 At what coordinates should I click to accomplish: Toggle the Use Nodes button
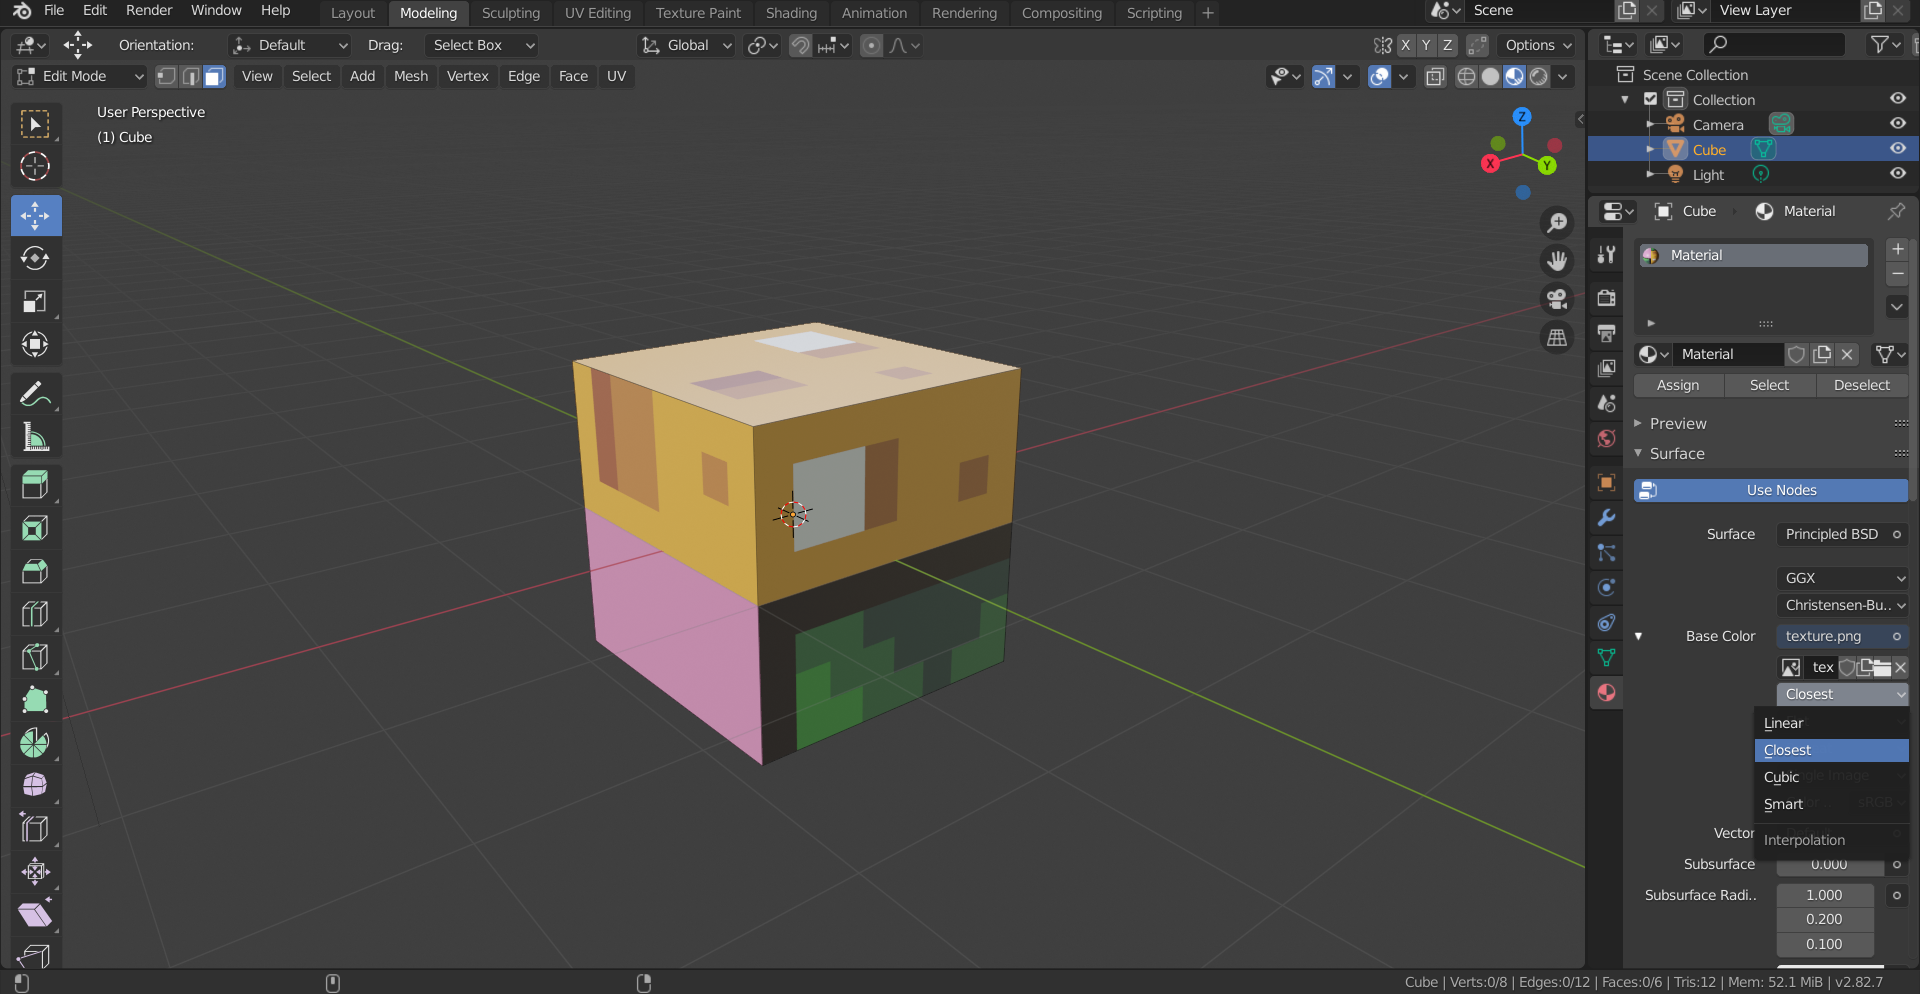(x=1770, y=490)
